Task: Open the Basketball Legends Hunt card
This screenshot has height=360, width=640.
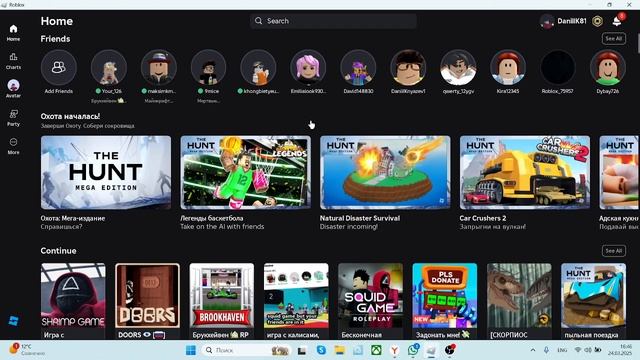Action: (246, 173)
